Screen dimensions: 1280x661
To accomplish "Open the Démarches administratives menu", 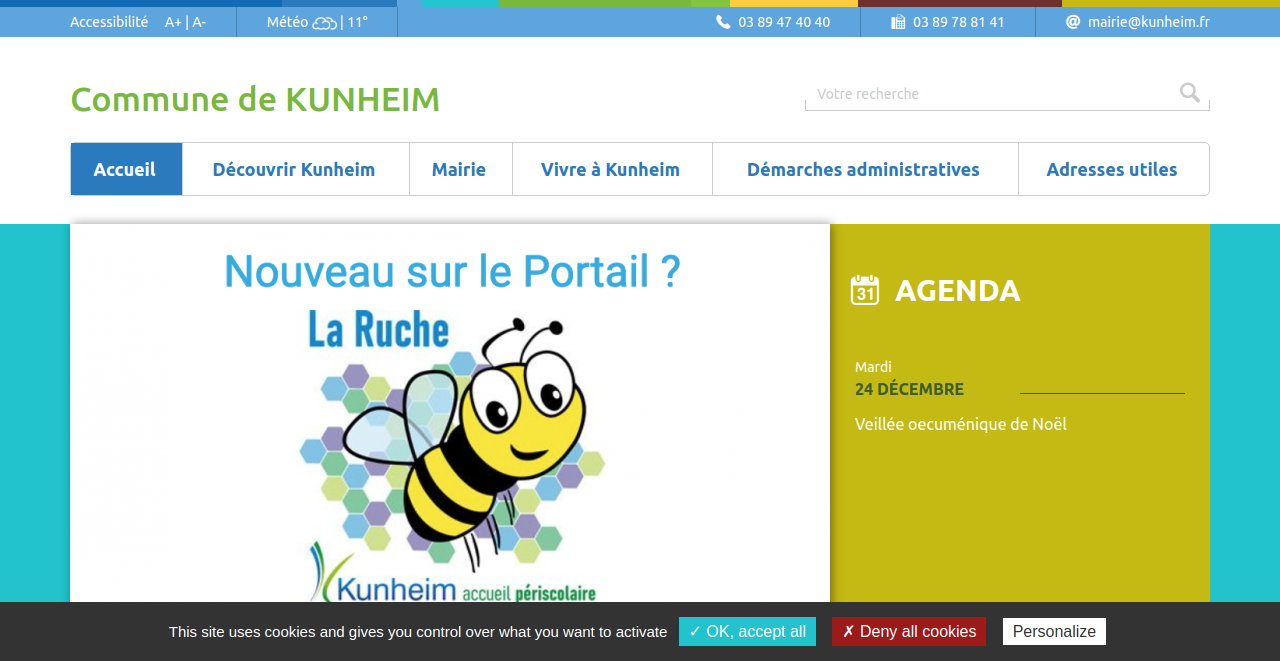I will (x=865, y=169).
